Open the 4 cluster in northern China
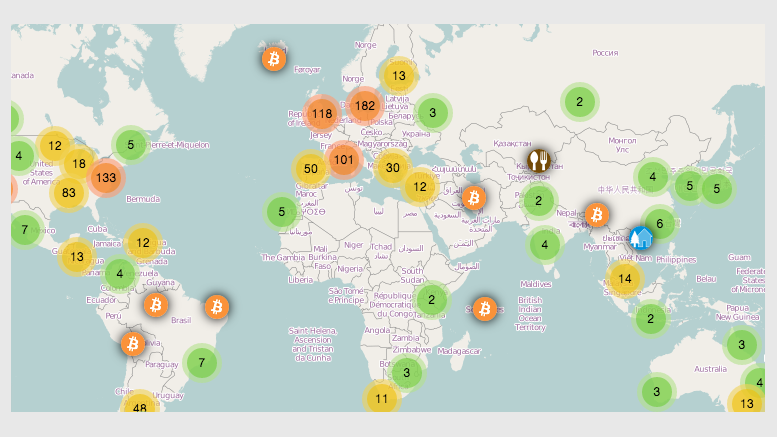This screenshot has height=437, width=777. coord(653,176)
